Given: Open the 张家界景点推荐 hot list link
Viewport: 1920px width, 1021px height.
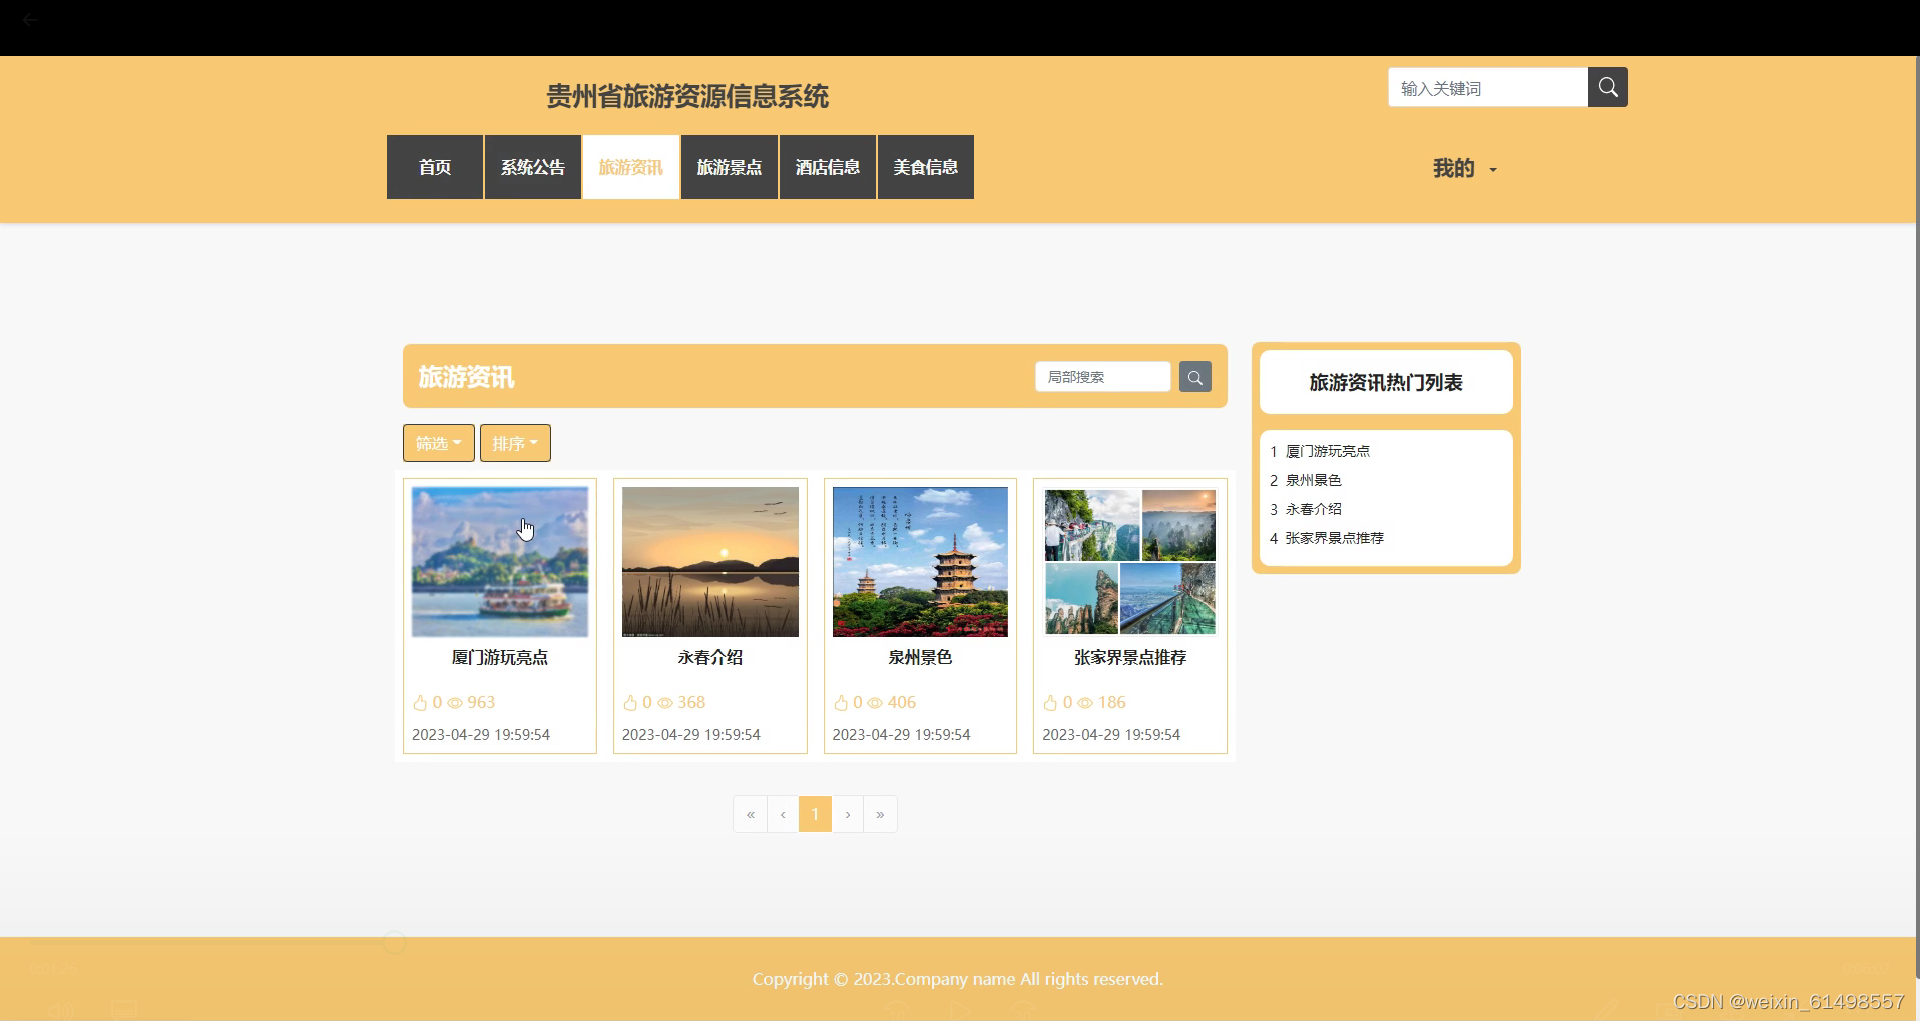Looking at the screenshot, I should 1335,538.
